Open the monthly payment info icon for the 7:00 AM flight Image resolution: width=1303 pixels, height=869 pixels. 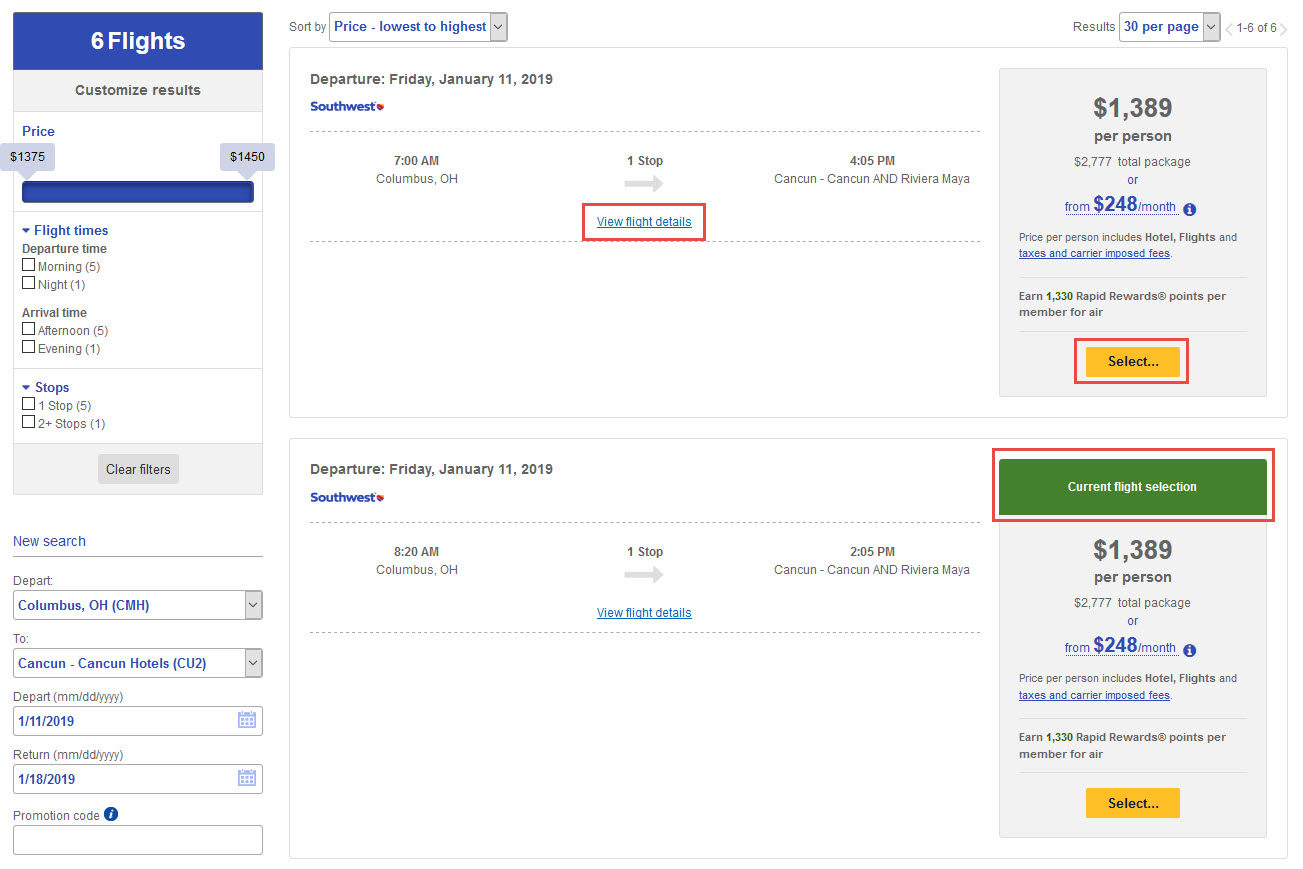click(1189, 209)
